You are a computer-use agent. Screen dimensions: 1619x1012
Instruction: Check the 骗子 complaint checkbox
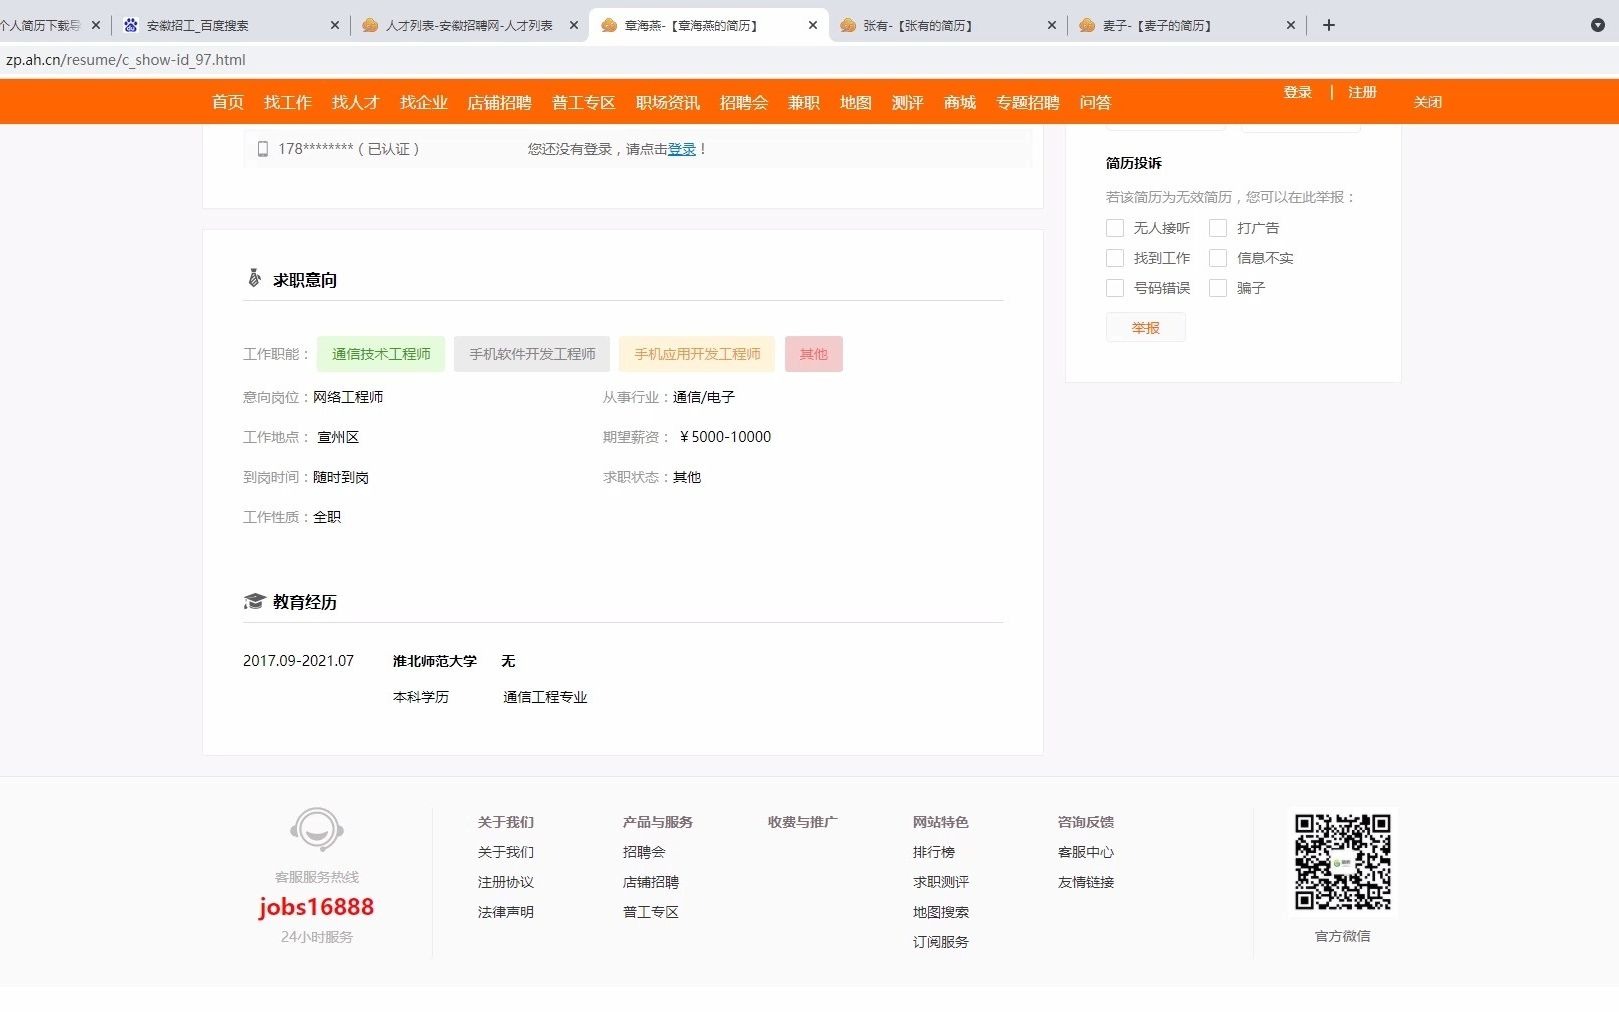pos(1218,288)
